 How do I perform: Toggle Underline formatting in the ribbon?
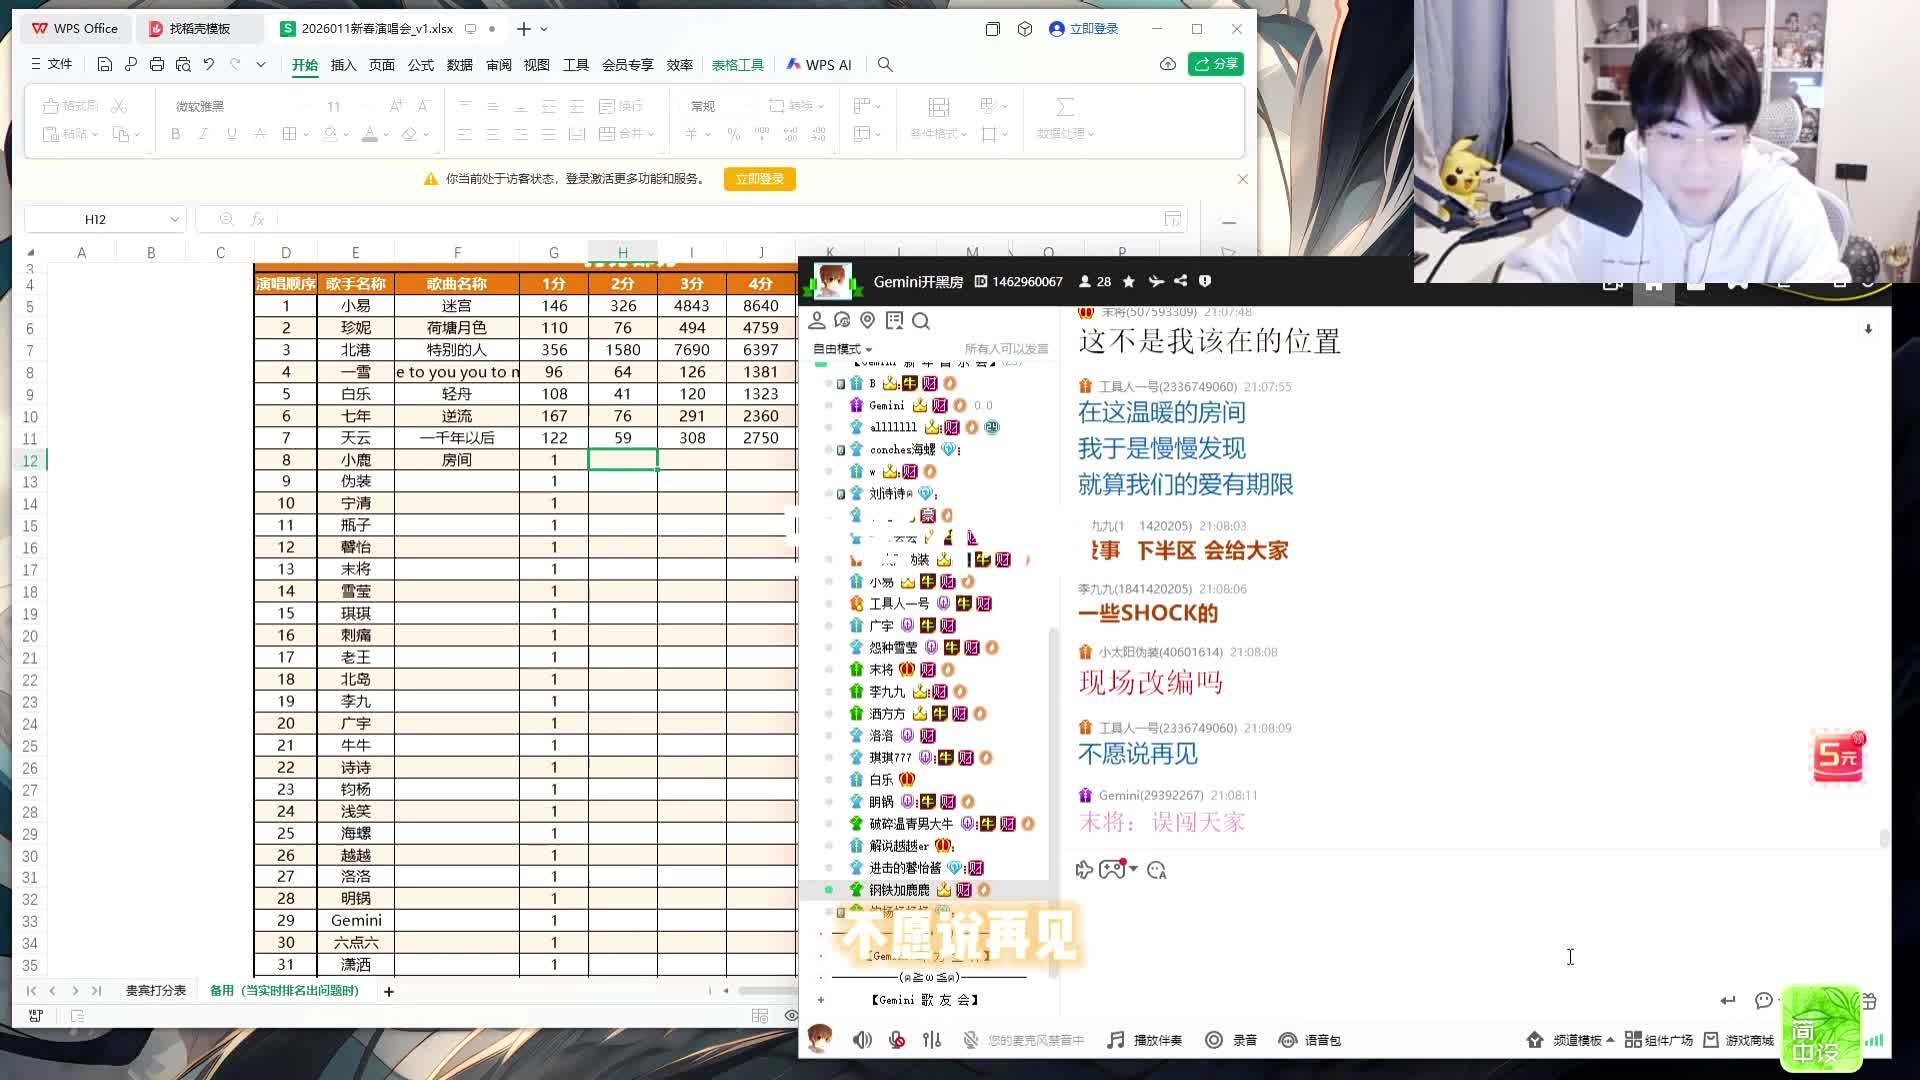point(230,135)
